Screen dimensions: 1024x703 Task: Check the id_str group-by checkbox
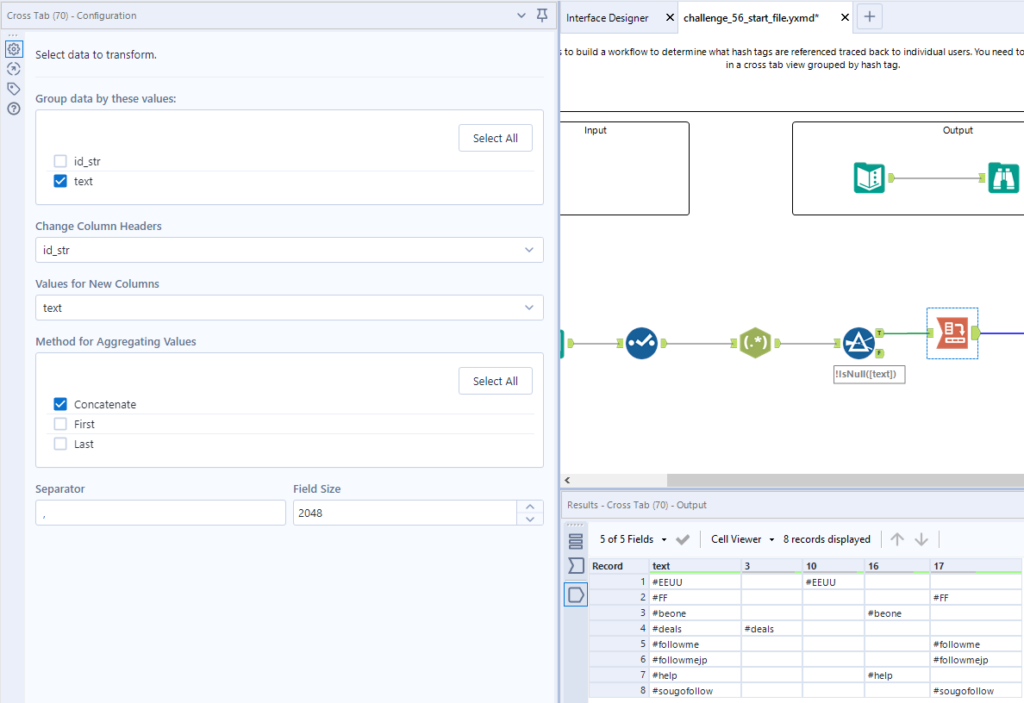click(x=61, y=161)
